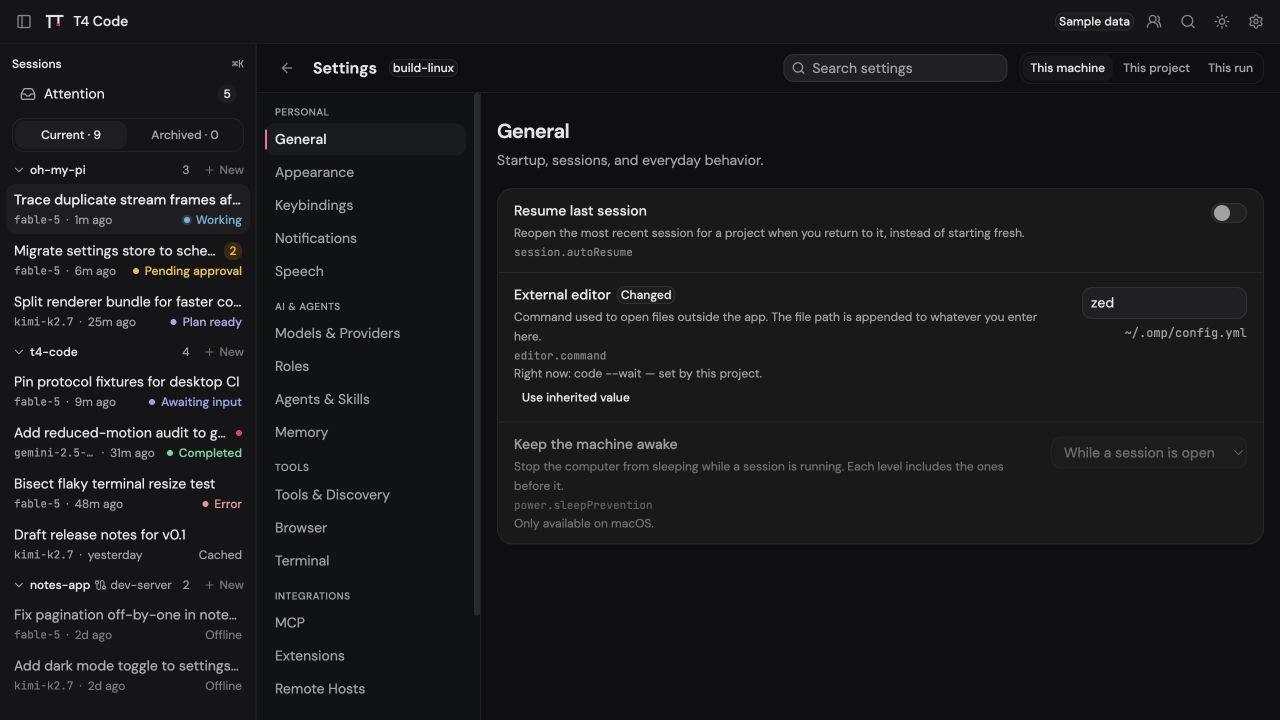Click the magnifier icon in Search settings
This screenshot has width=1280, height=720.
[x=798, y=68]
